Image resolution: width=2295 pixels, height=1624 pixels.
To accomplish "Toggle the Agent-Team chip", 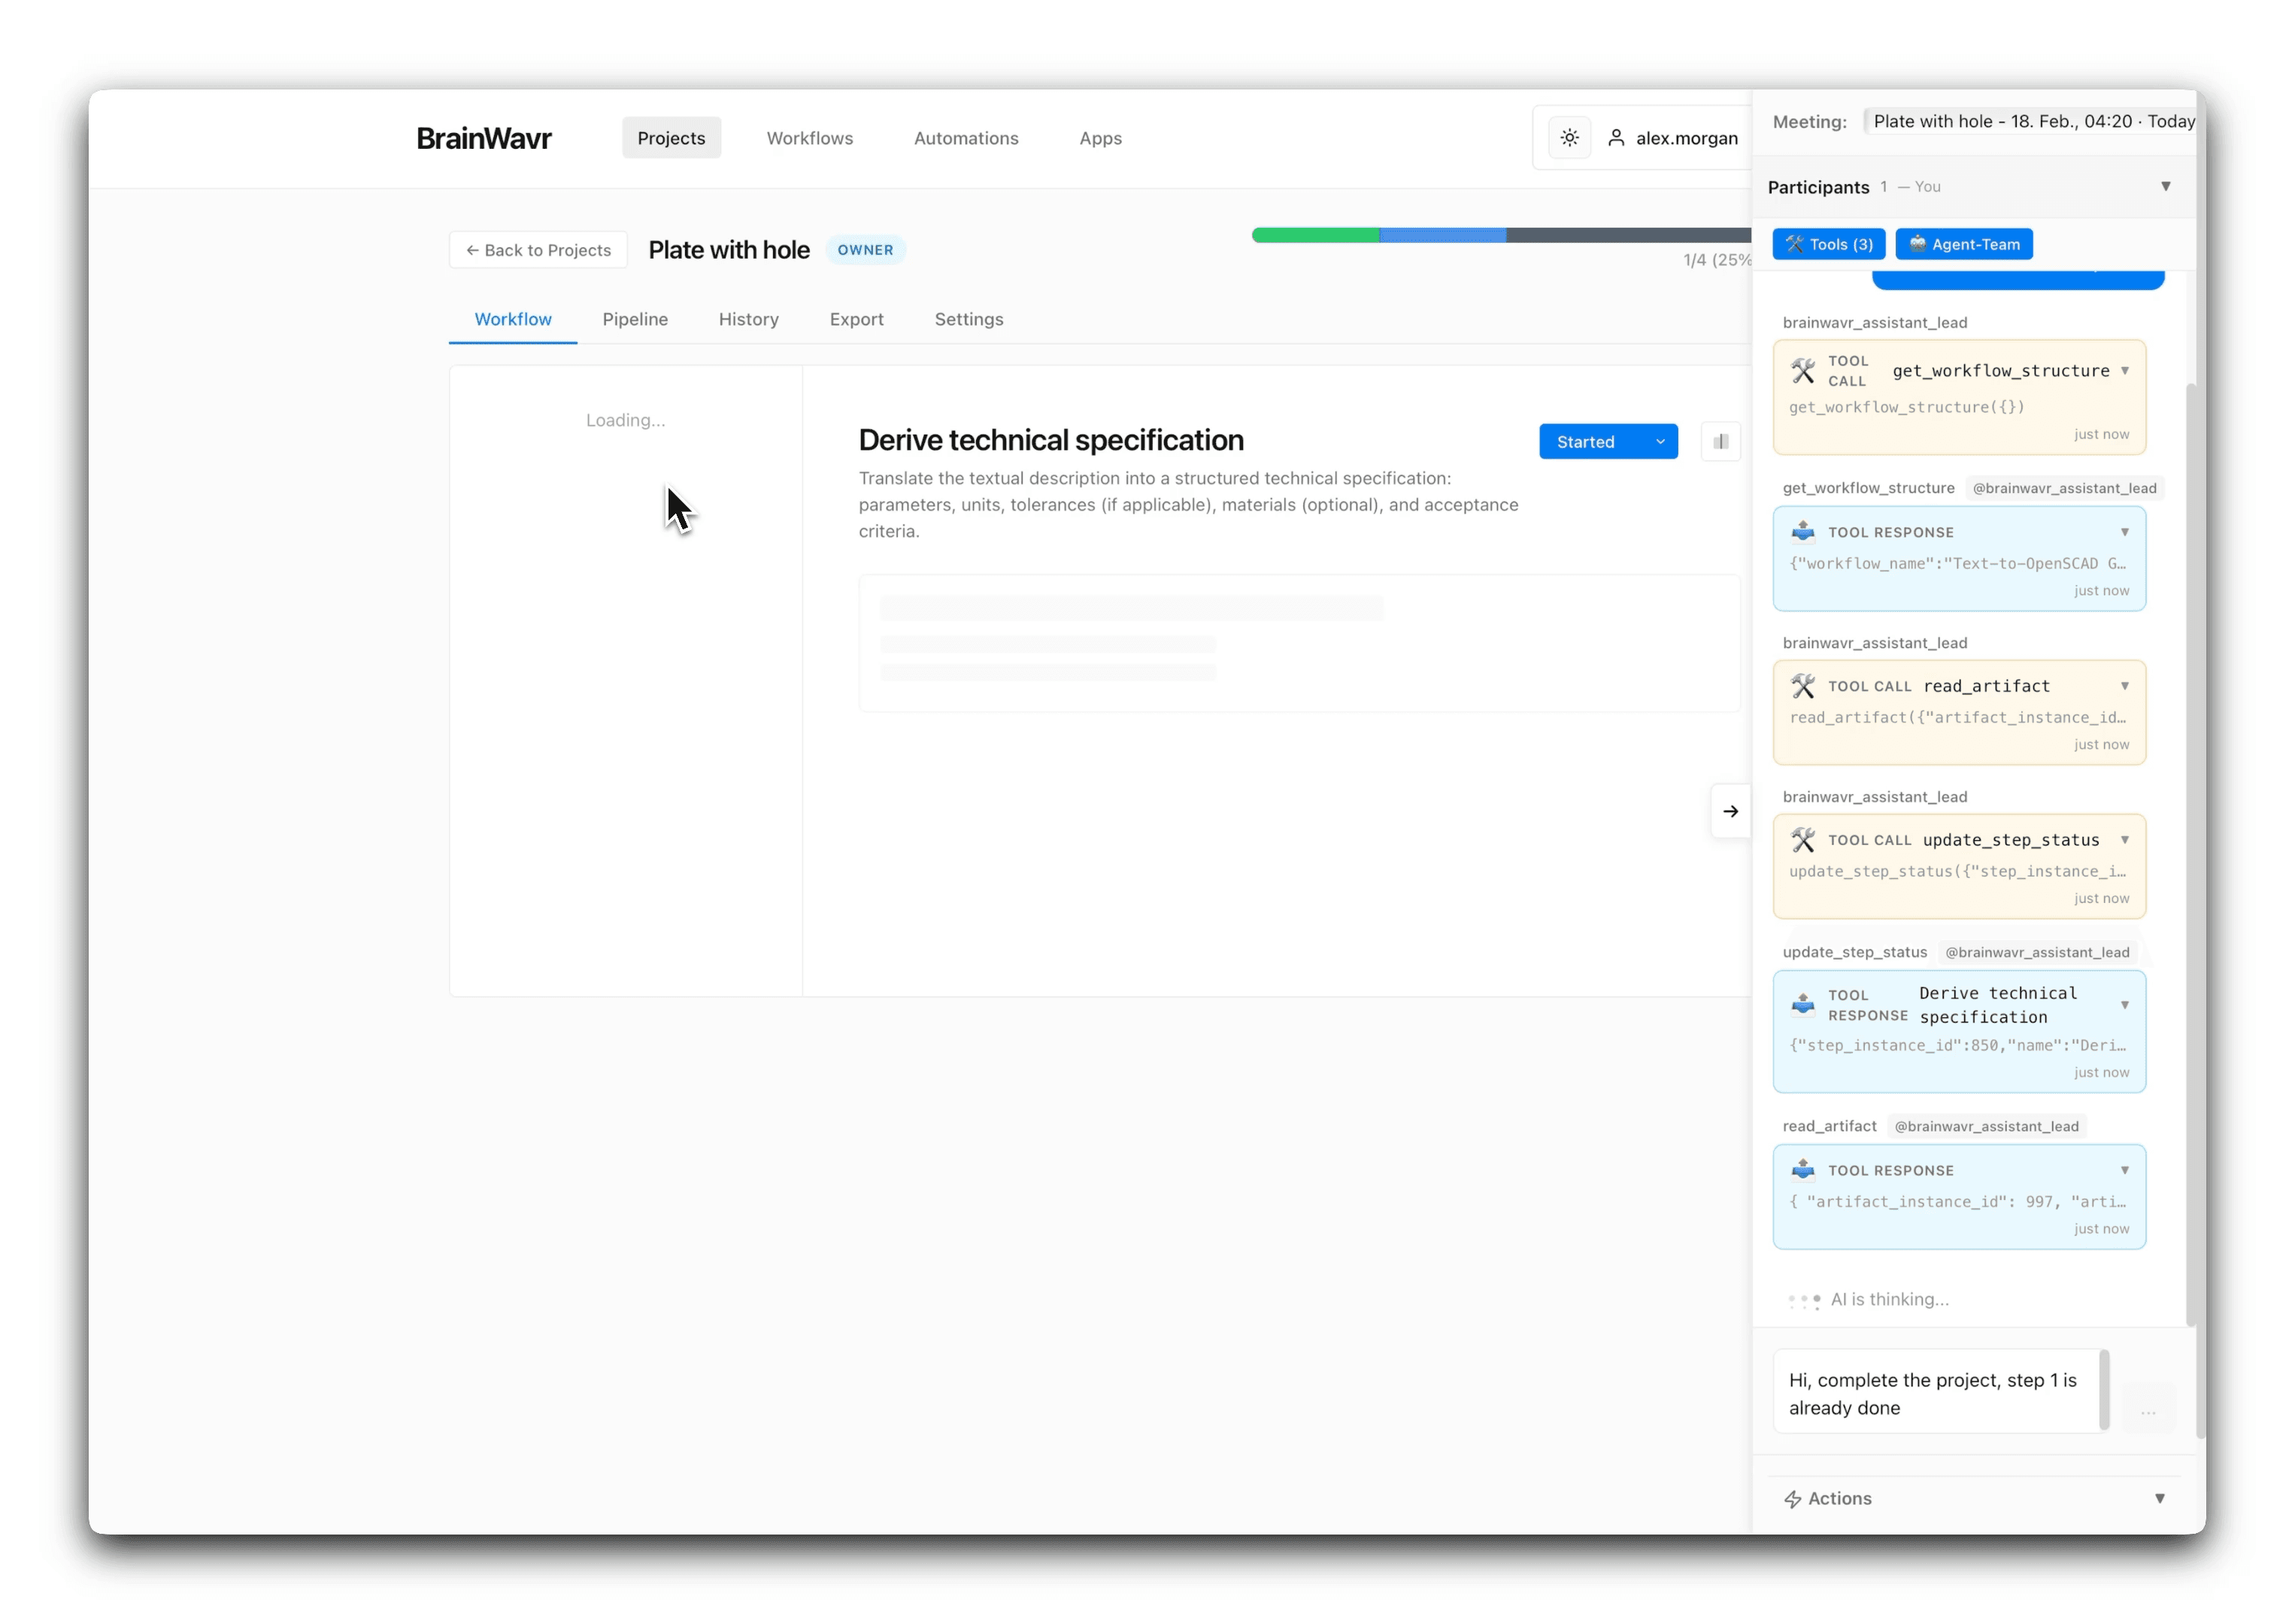I will tap(1963, 244).
